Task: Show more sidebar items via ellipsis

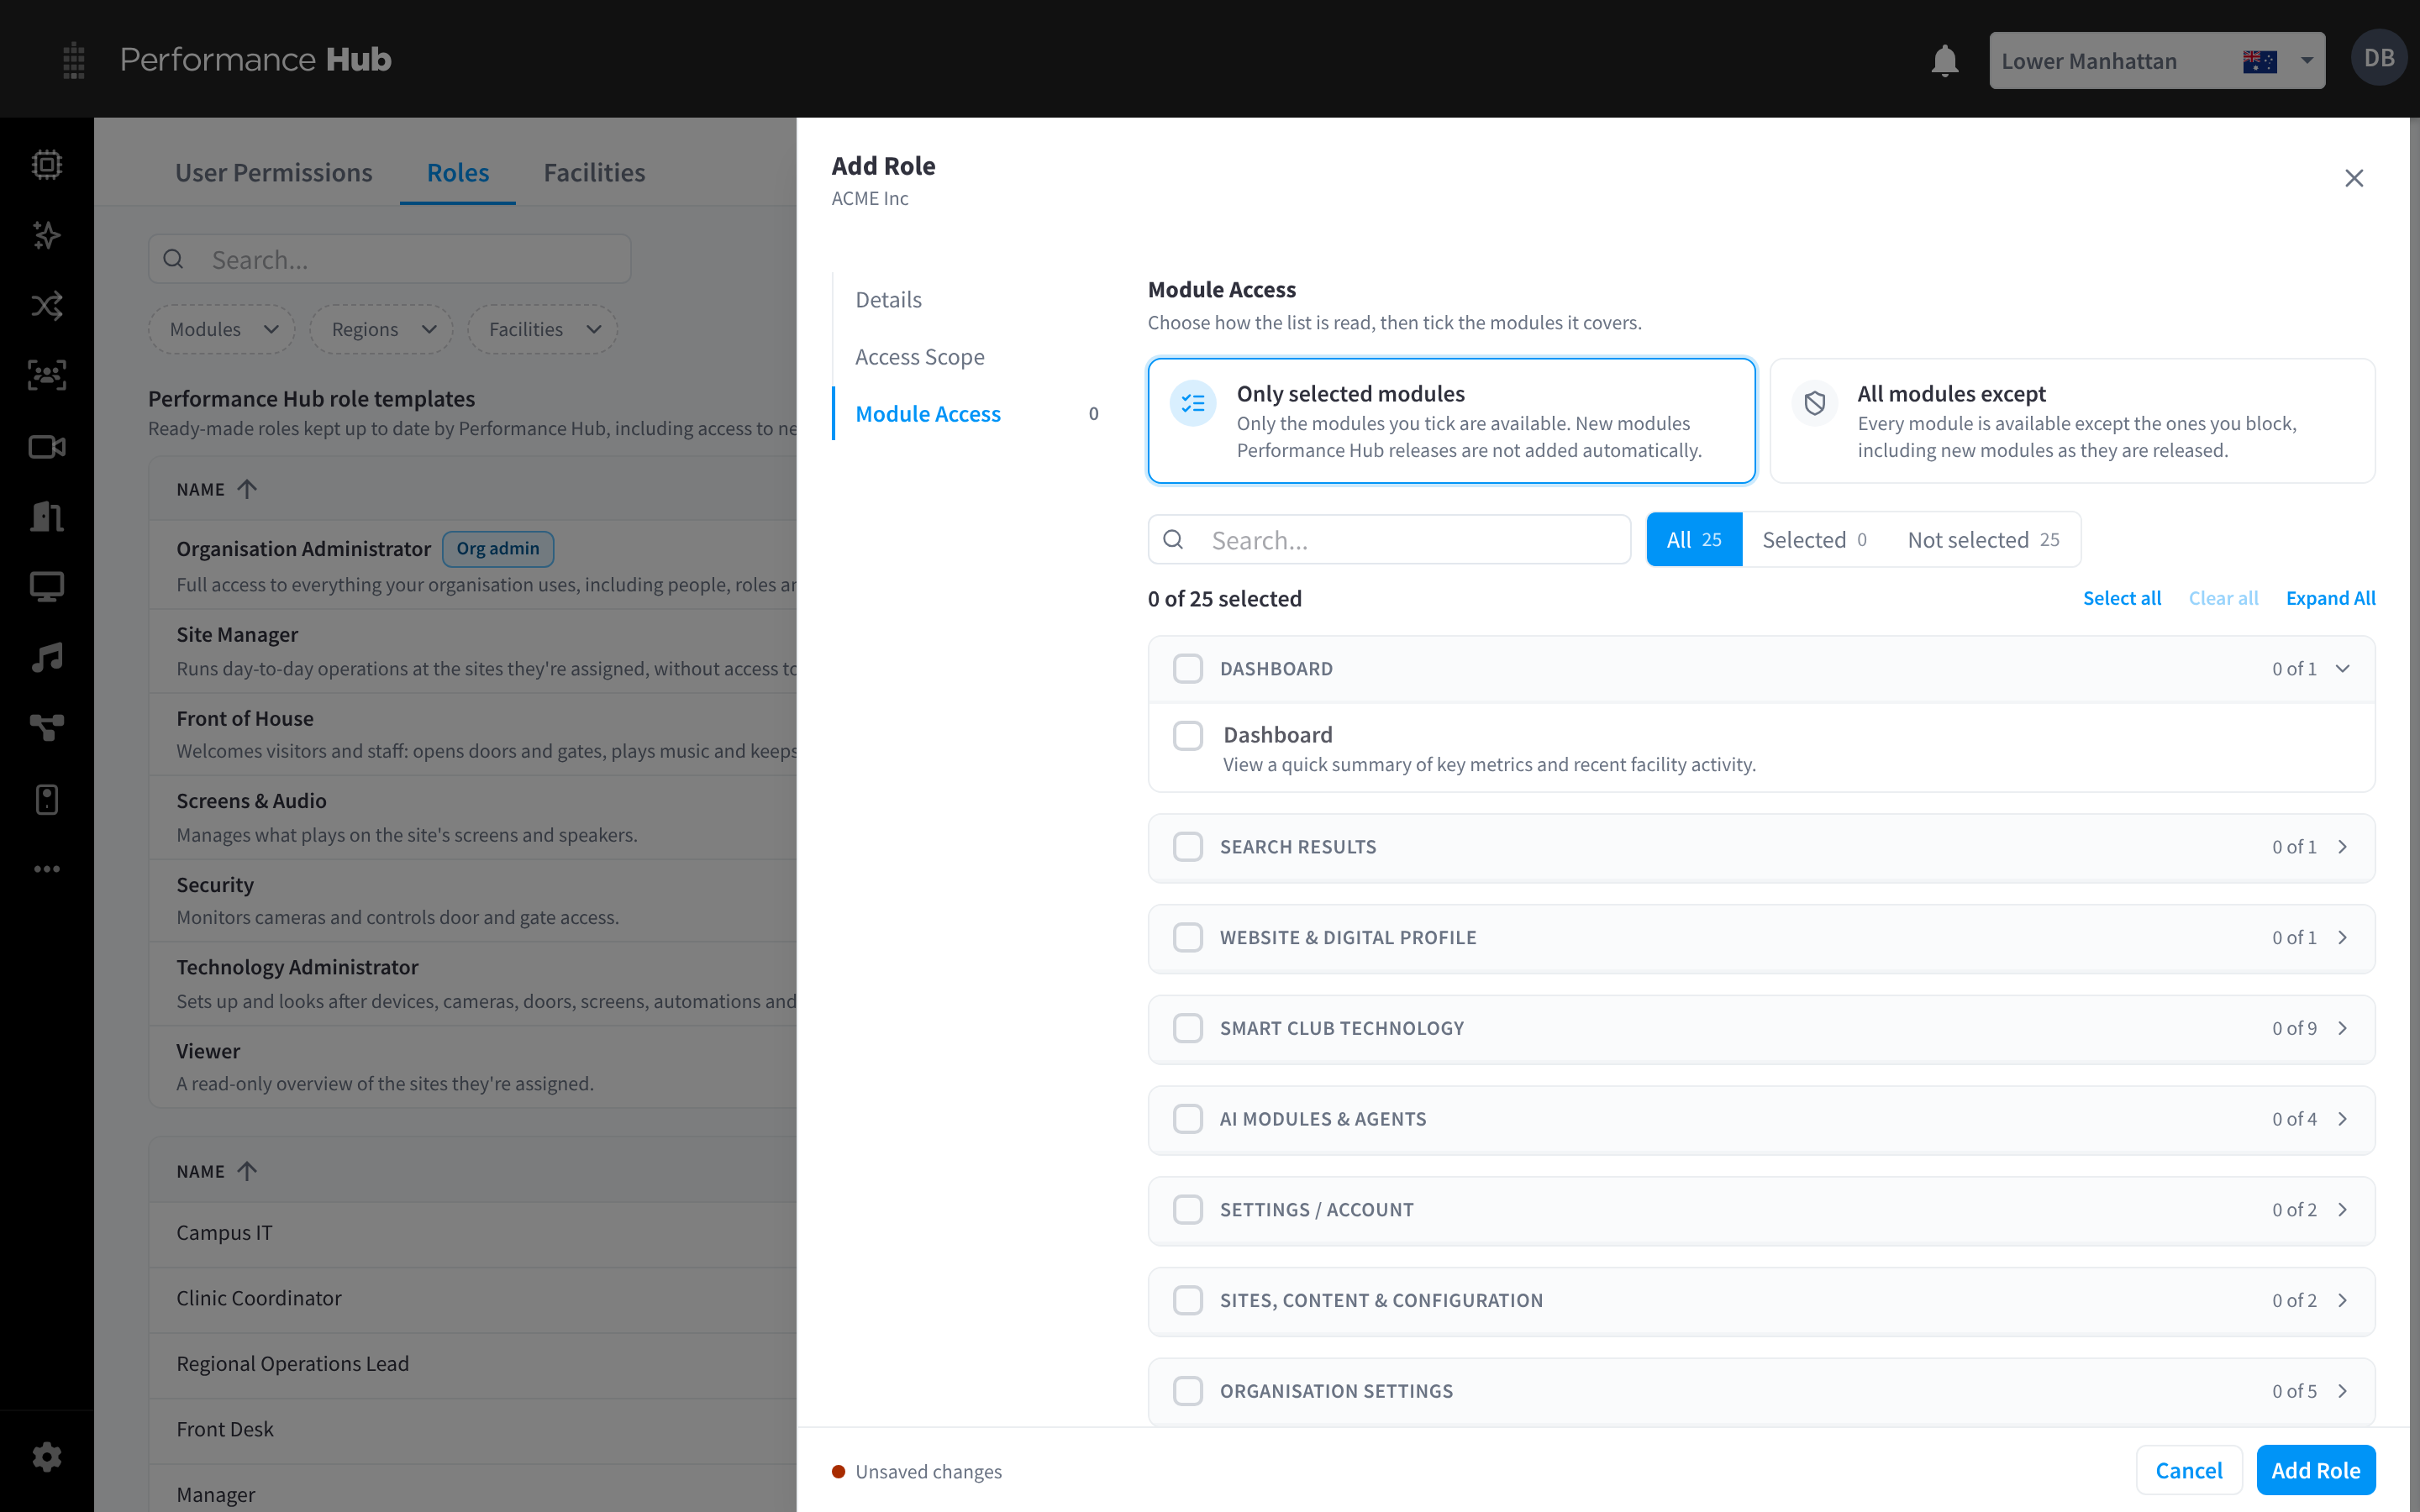Action: click(47, 868)
